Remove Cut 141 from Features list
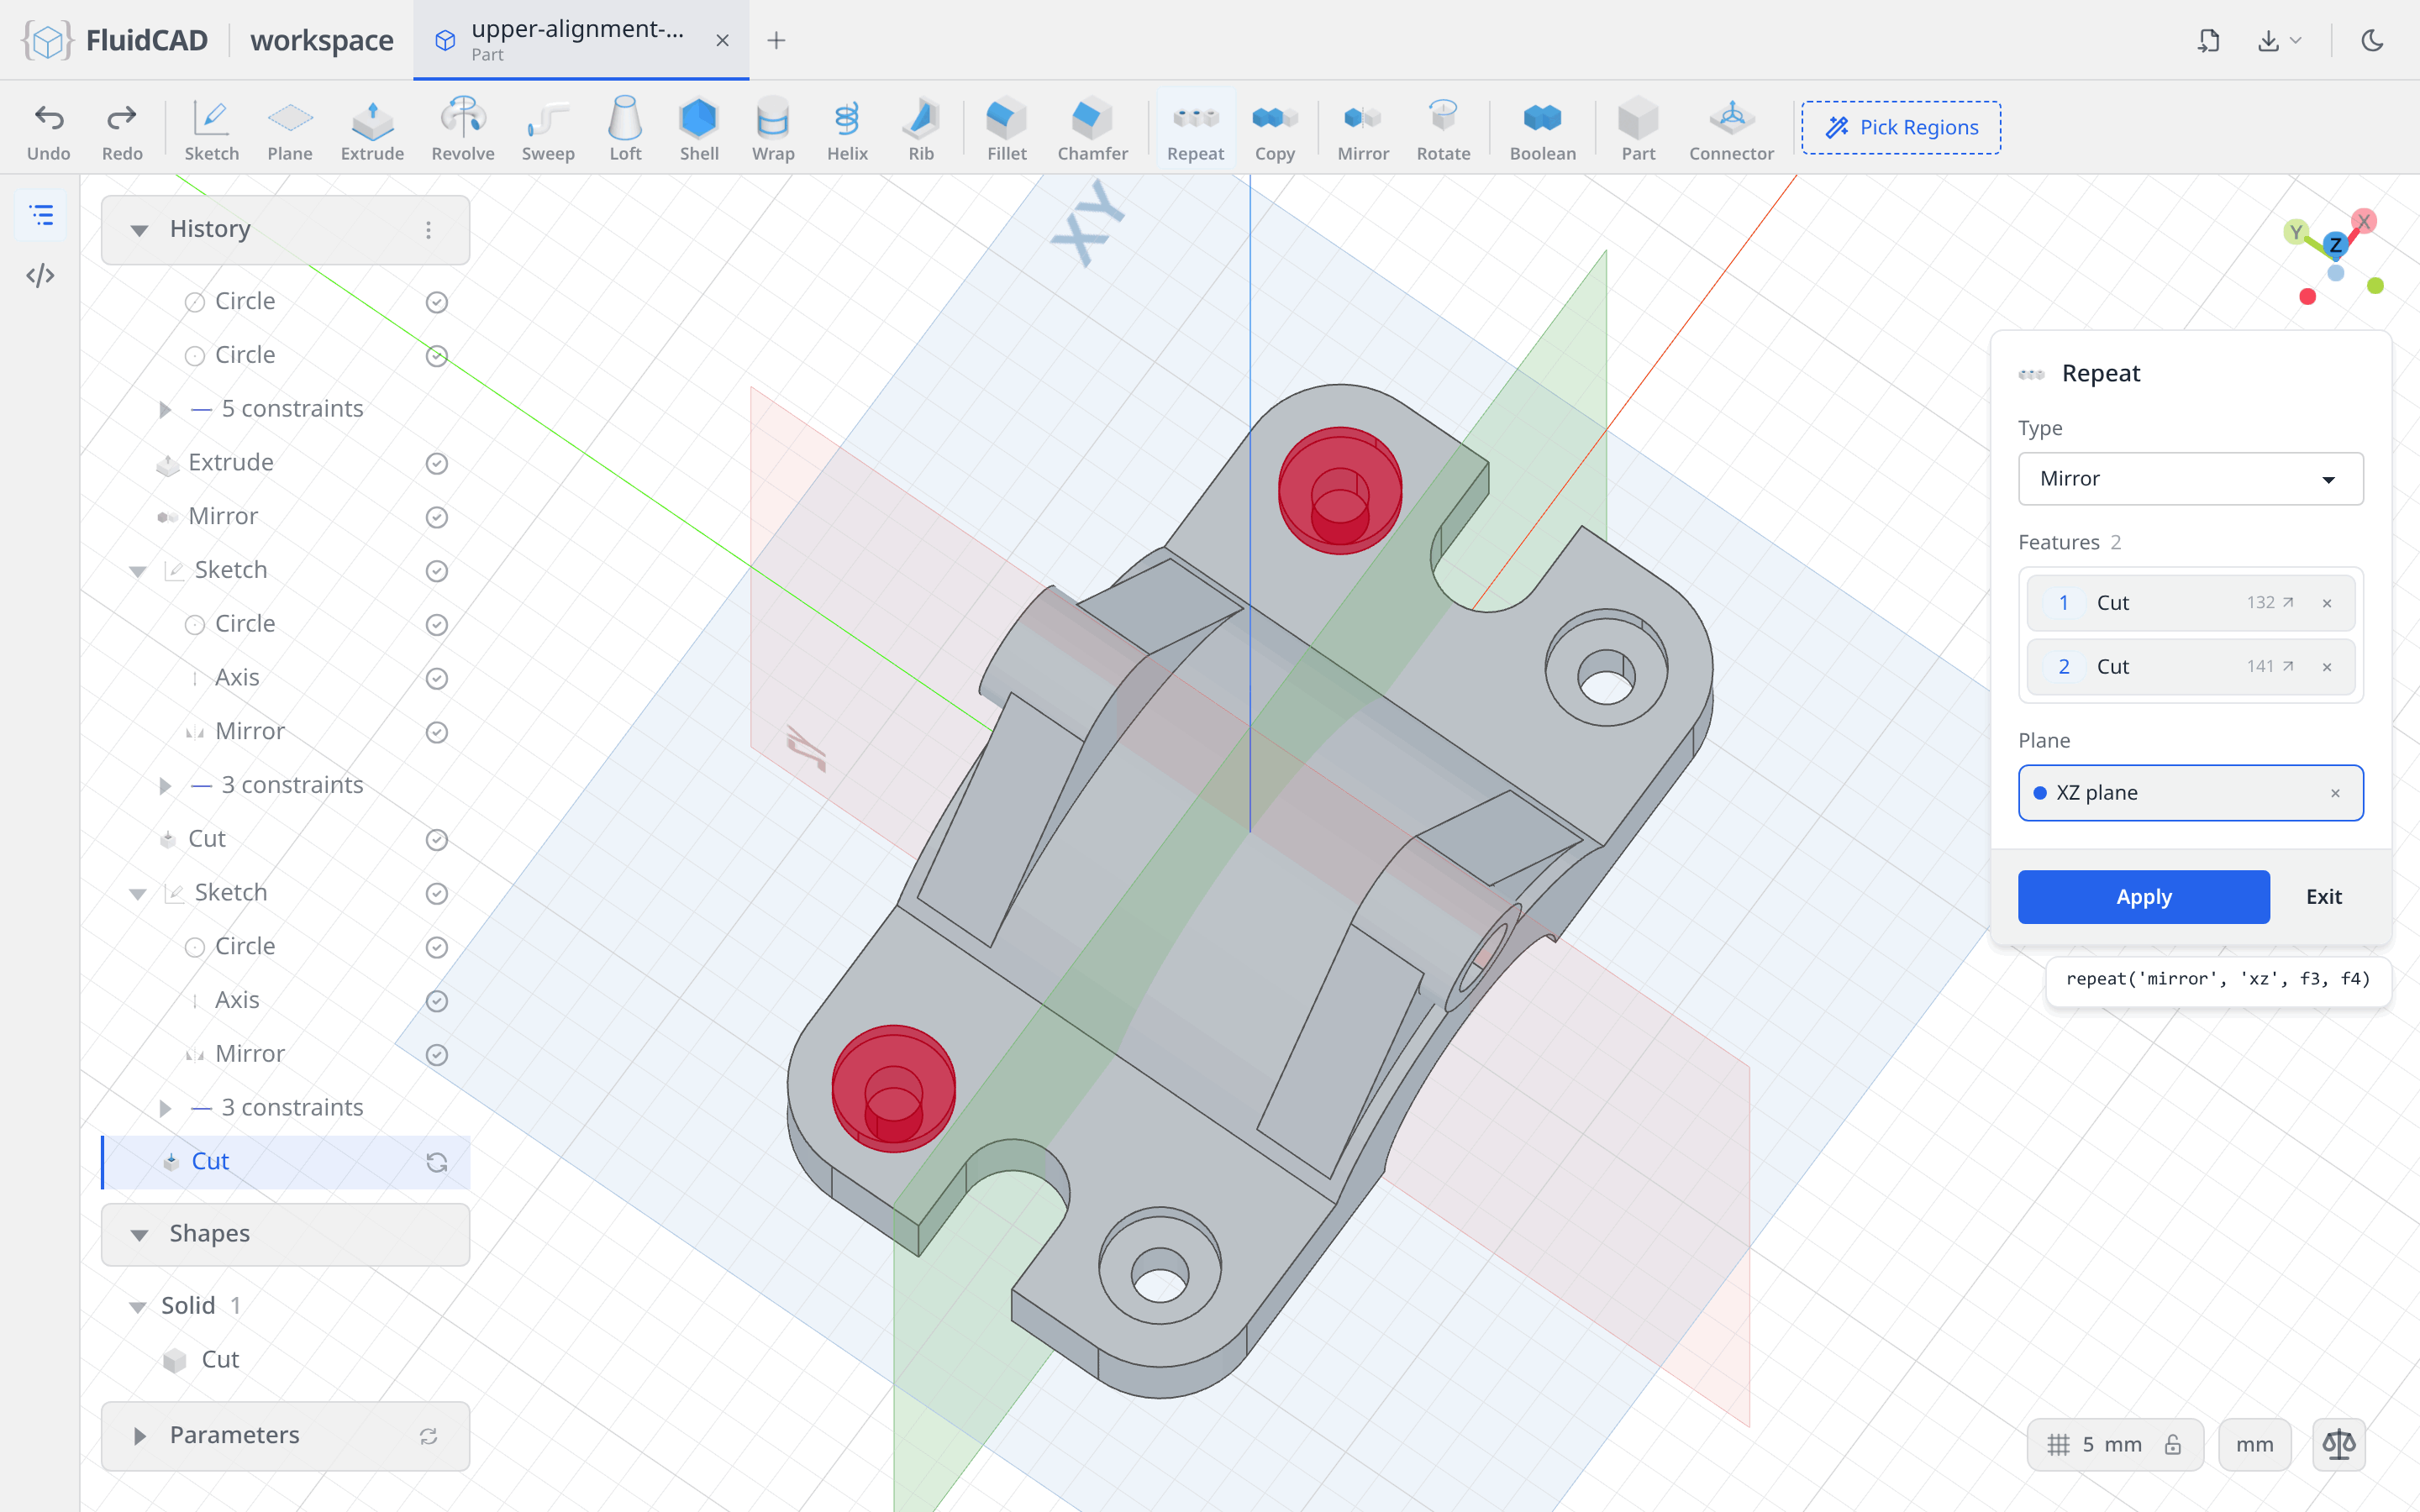 point(2327,667)
